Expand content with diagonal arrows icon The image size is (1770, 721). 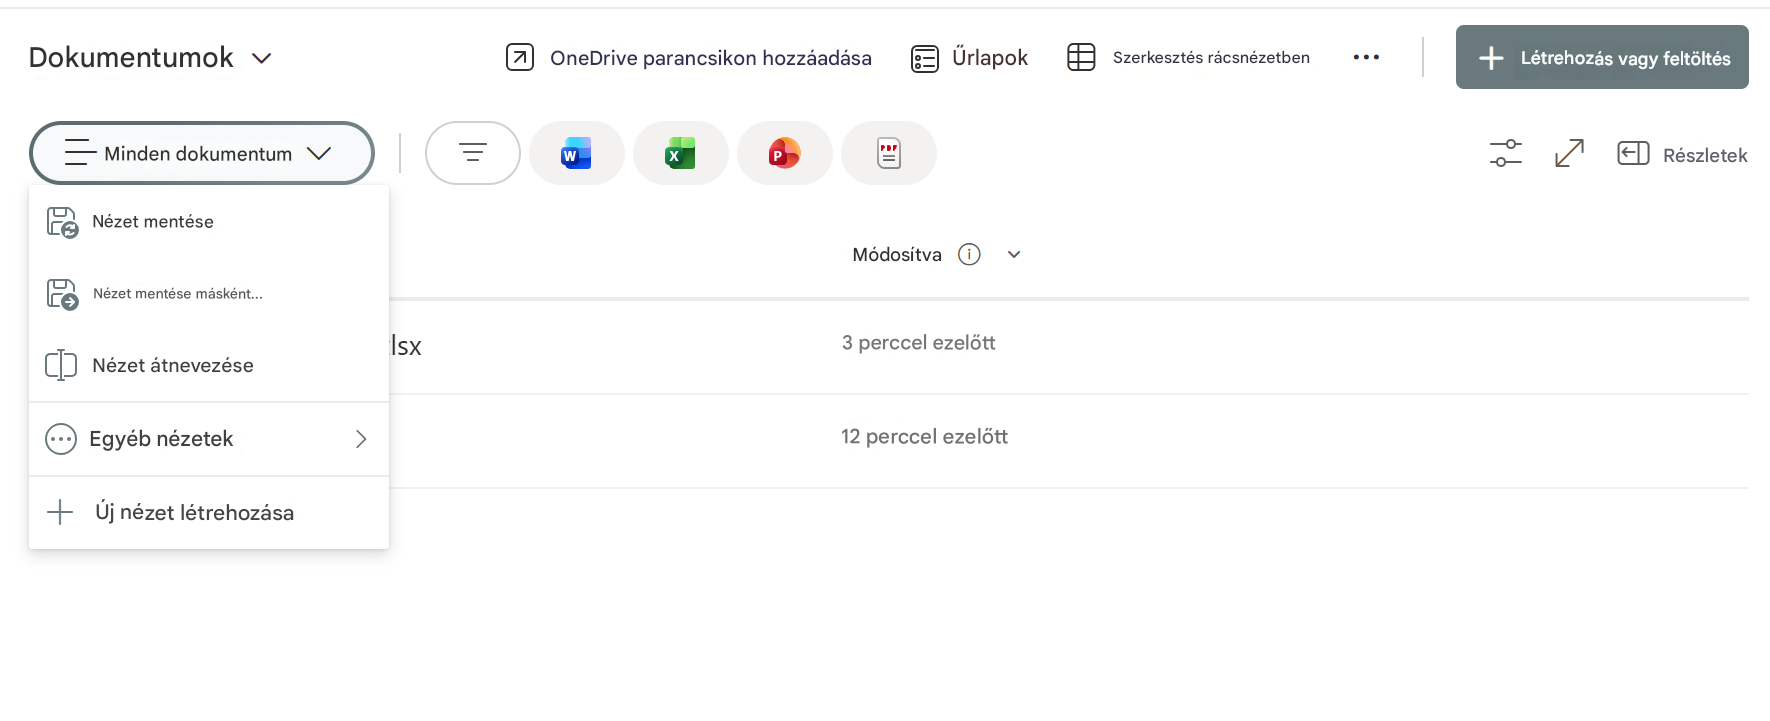[1569, 153]
